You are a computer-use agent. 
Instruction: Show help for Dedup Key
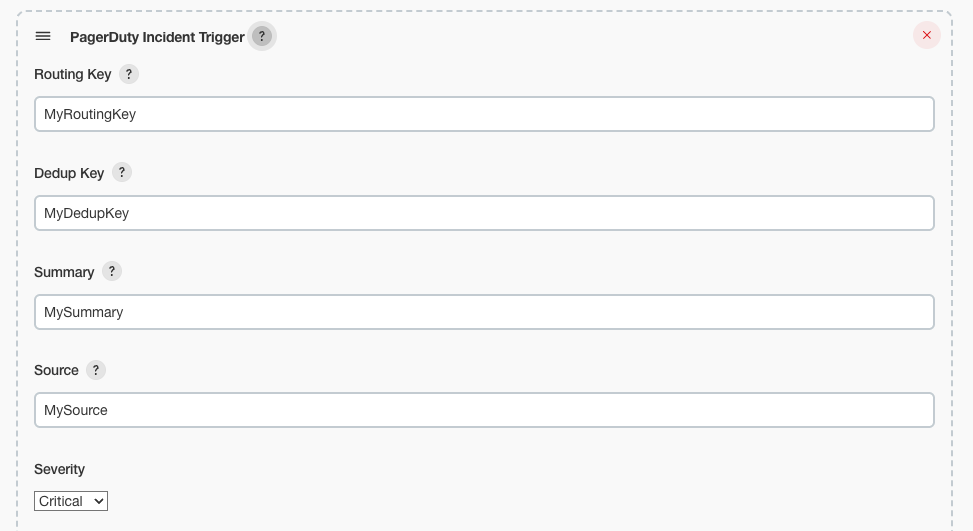pos(122,172)
